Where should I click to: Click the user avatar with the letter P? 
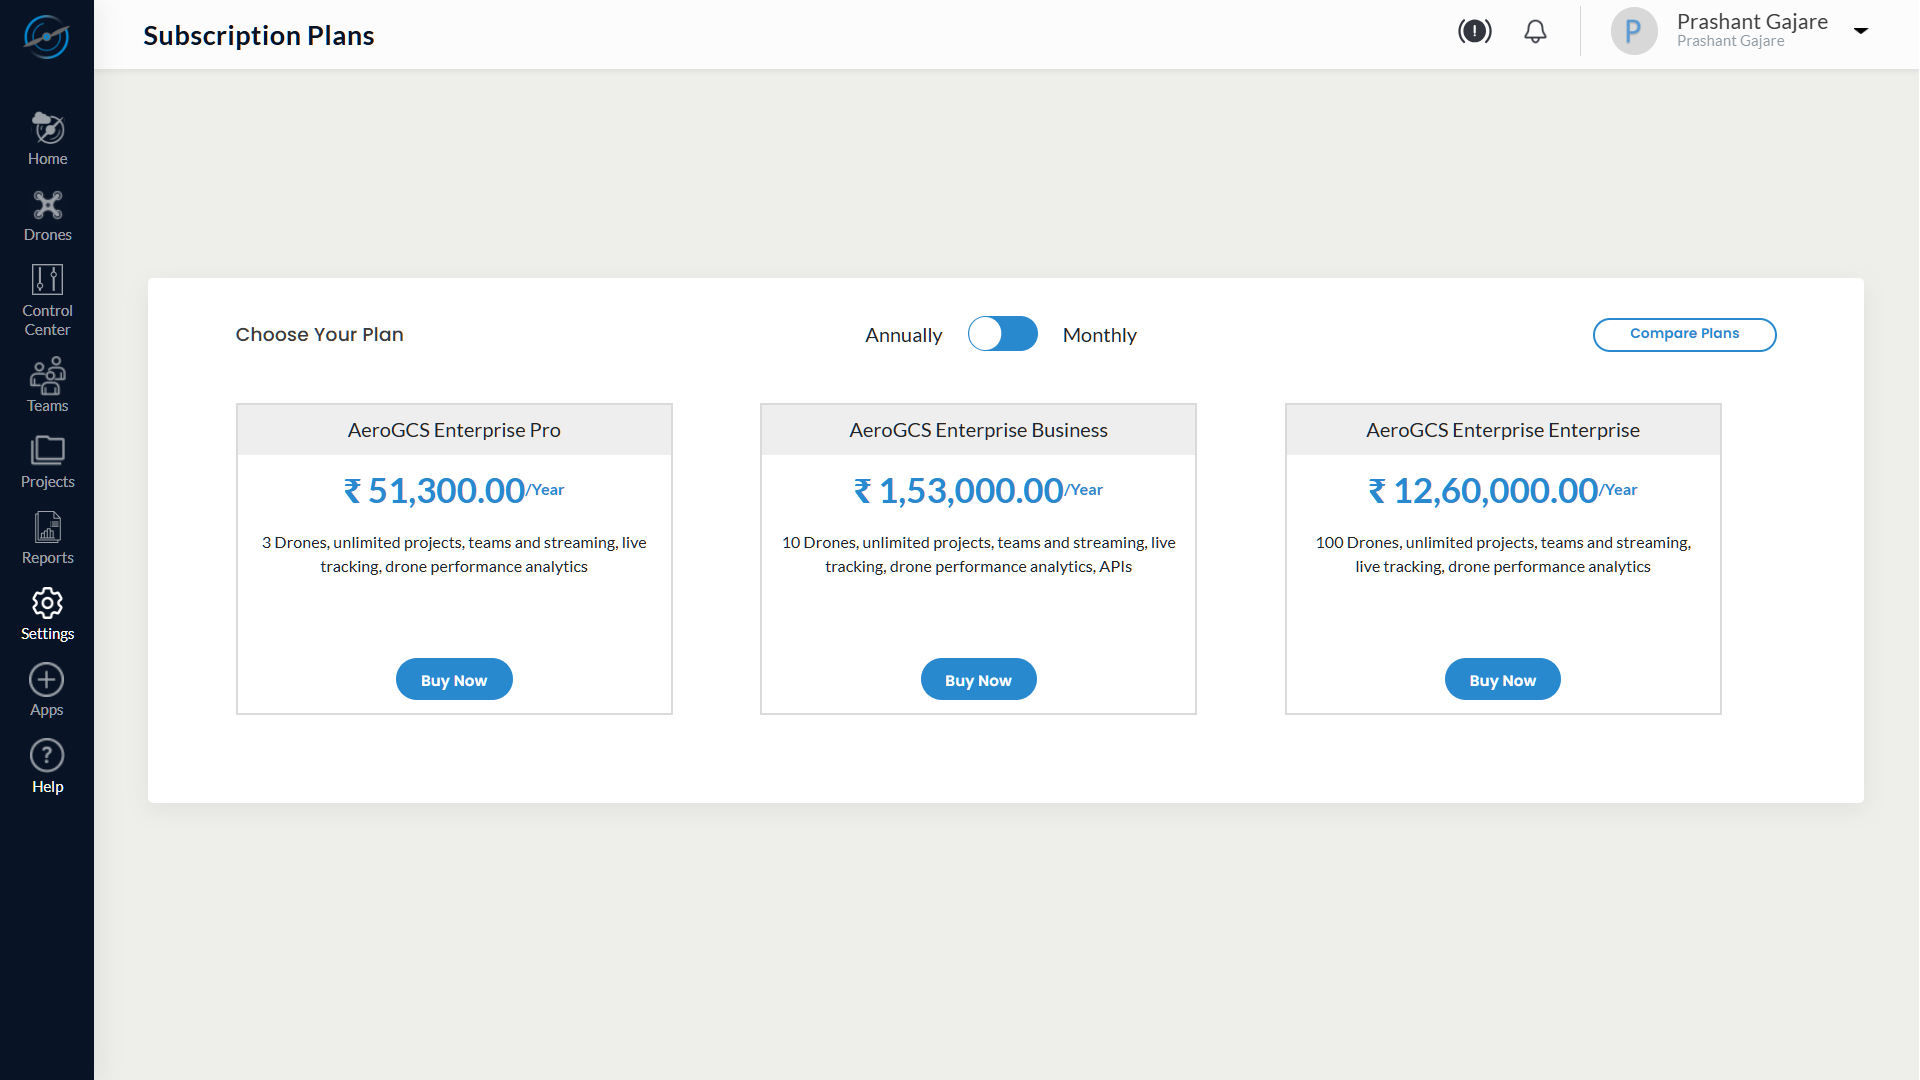[x=1634, y=32]
